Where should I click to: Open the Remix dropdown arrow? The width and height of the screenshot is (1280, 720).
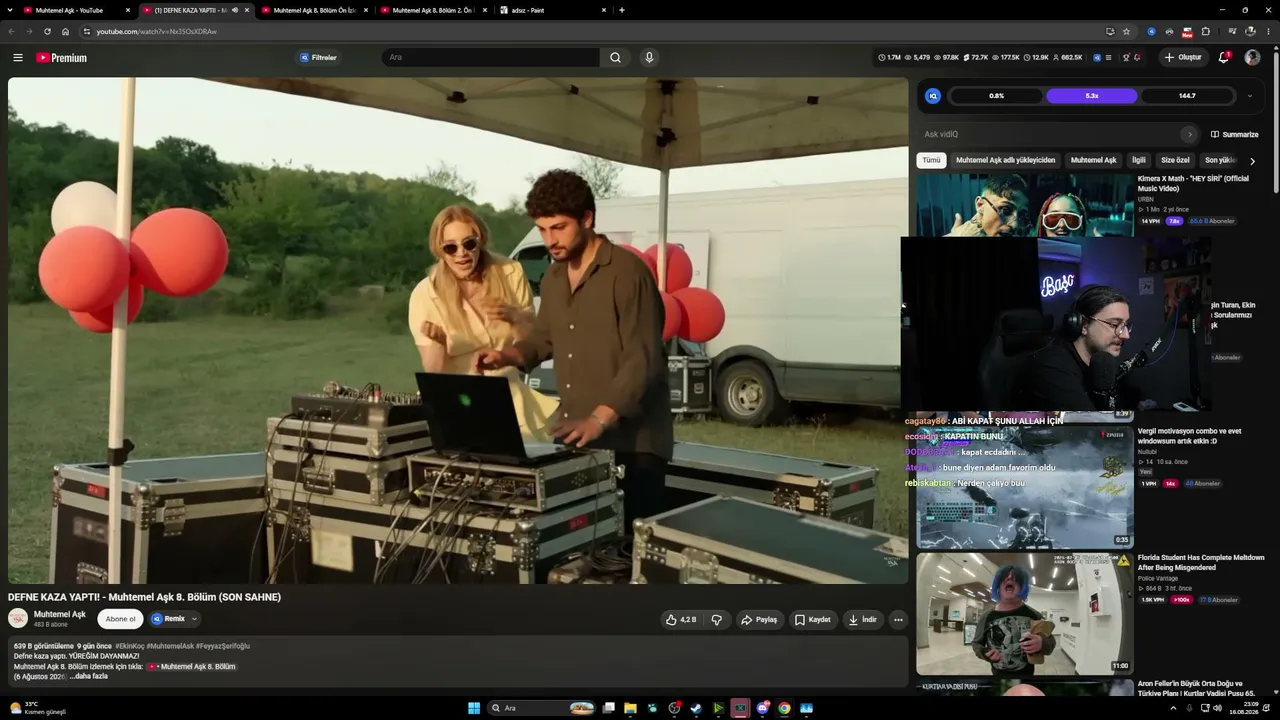click(194, 619)
